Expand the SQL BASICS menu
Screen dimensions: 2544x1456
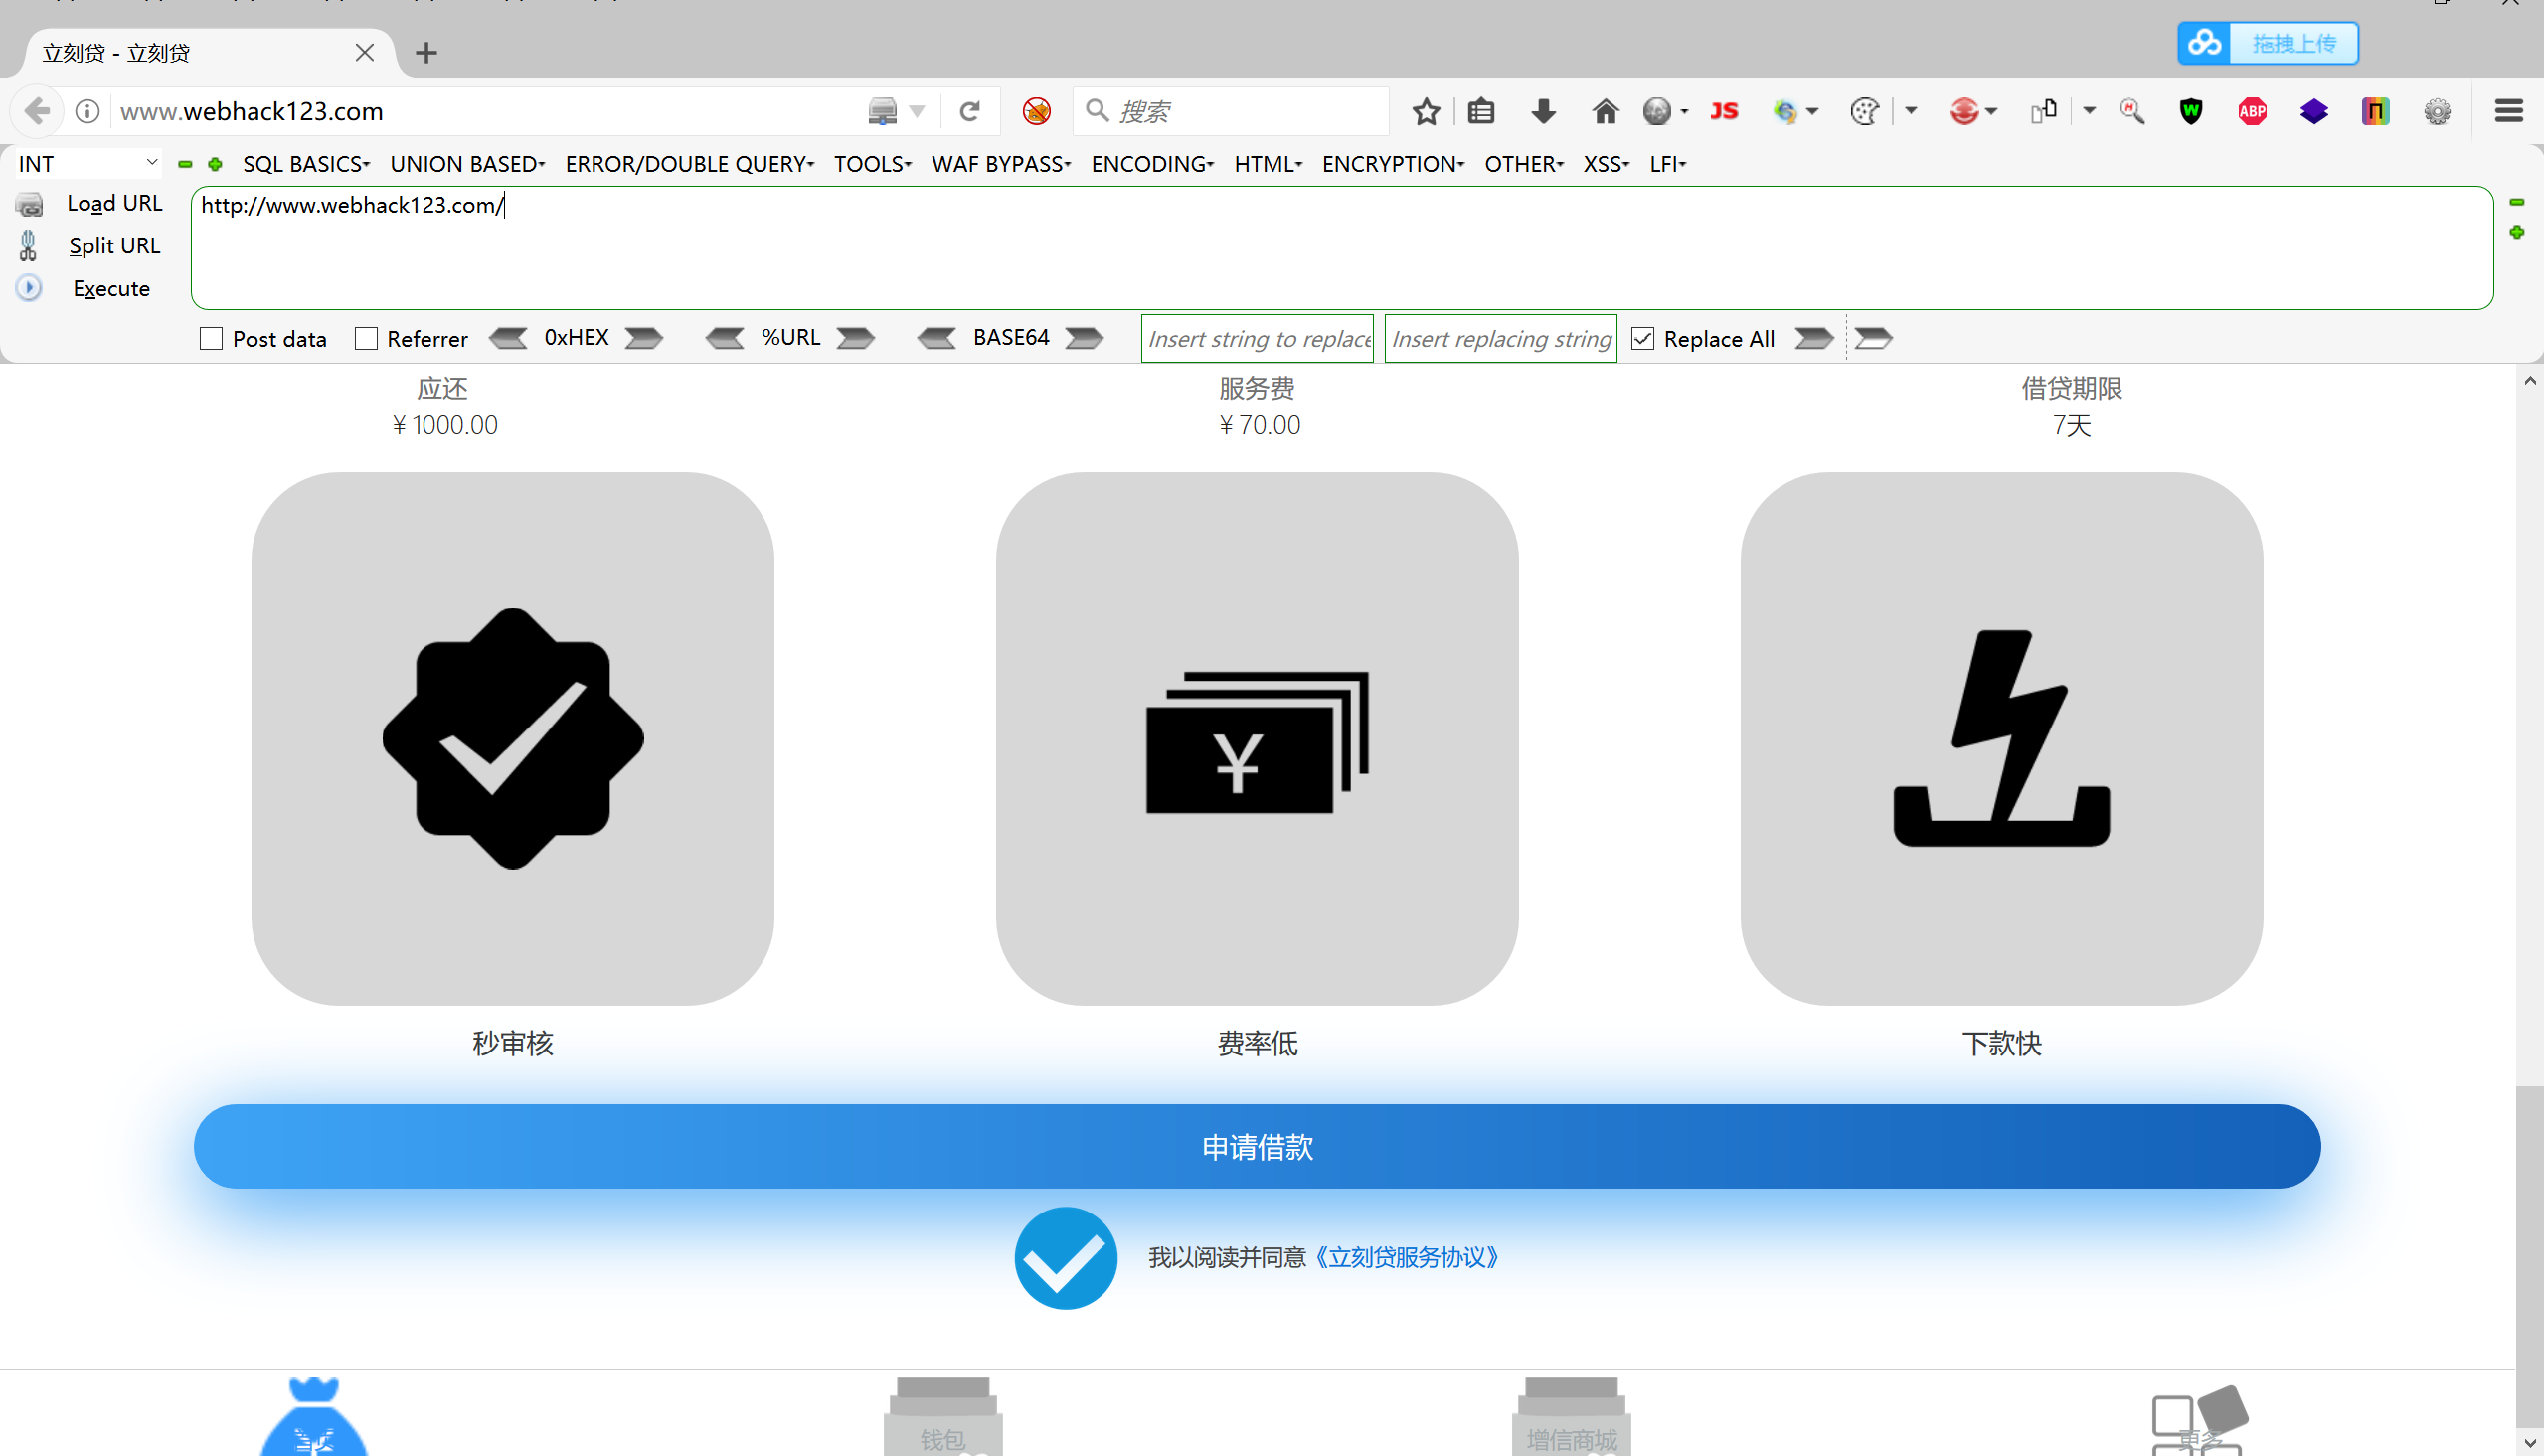click(x=305, y=164)
